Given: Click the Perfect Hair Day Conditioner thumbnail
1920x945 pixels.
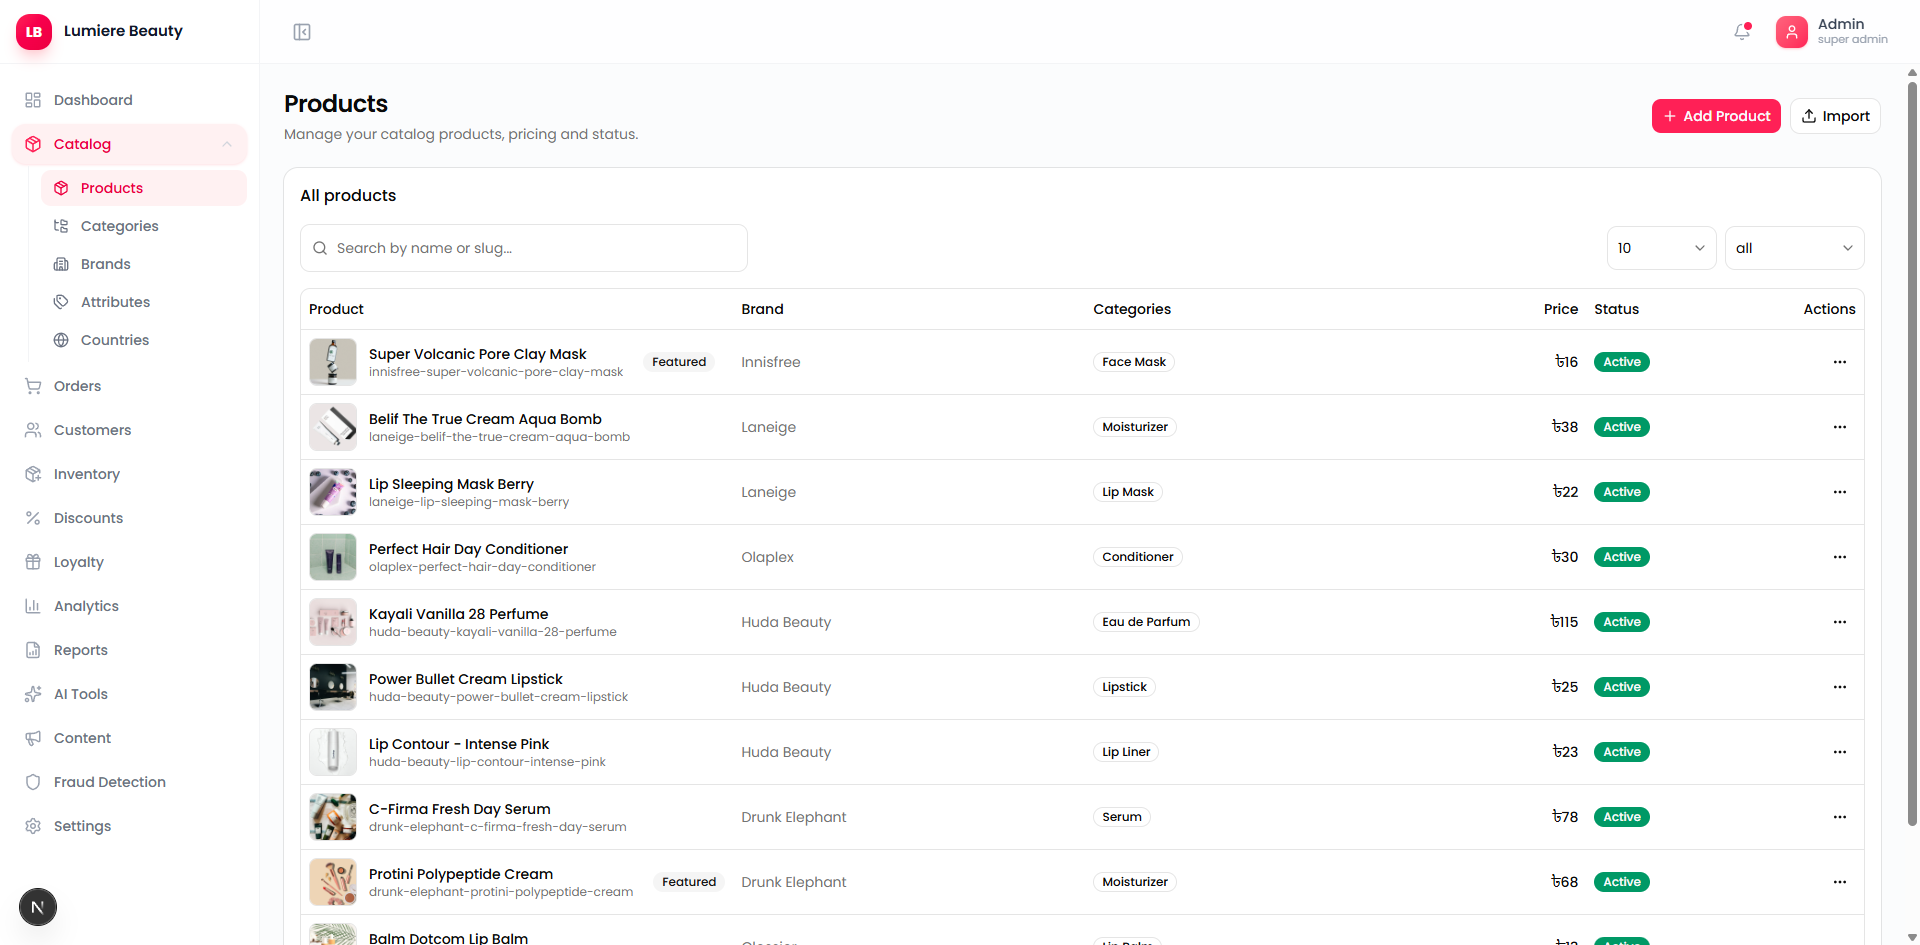Looking at the screenshot, I should [333, 557].
